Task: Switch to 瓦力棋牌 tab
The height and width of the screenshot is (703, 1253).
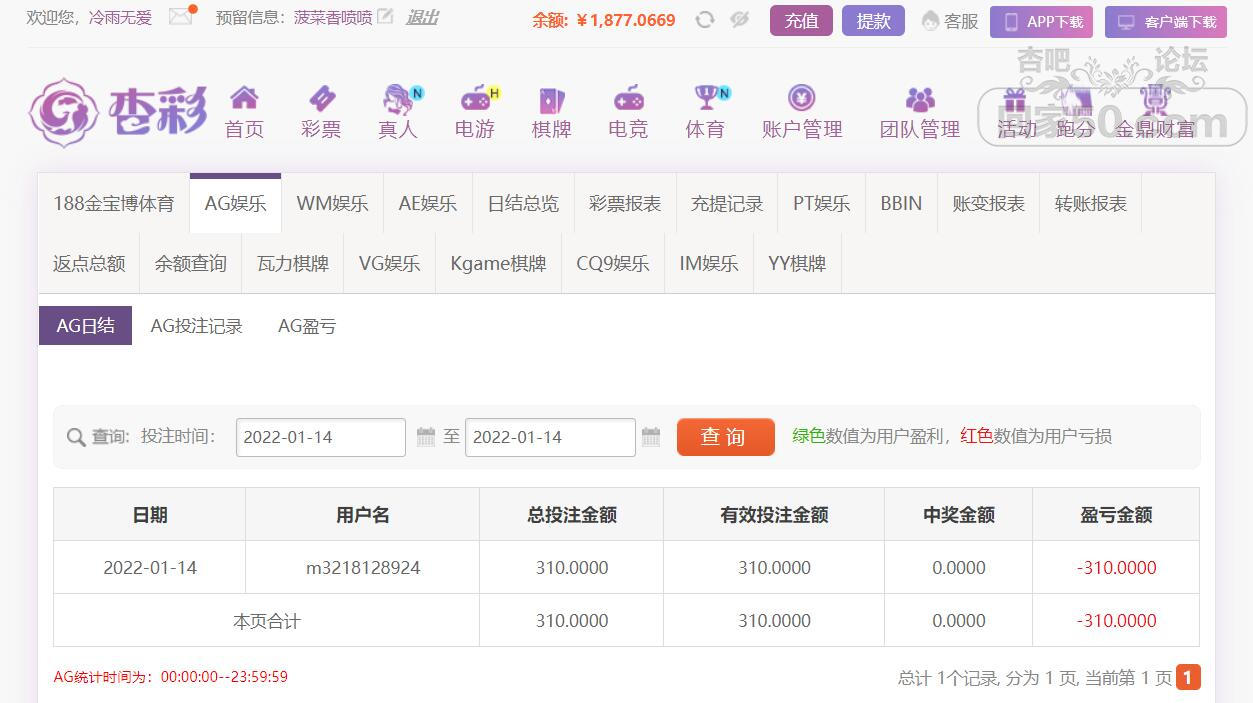Action: (x=293, y=264)
